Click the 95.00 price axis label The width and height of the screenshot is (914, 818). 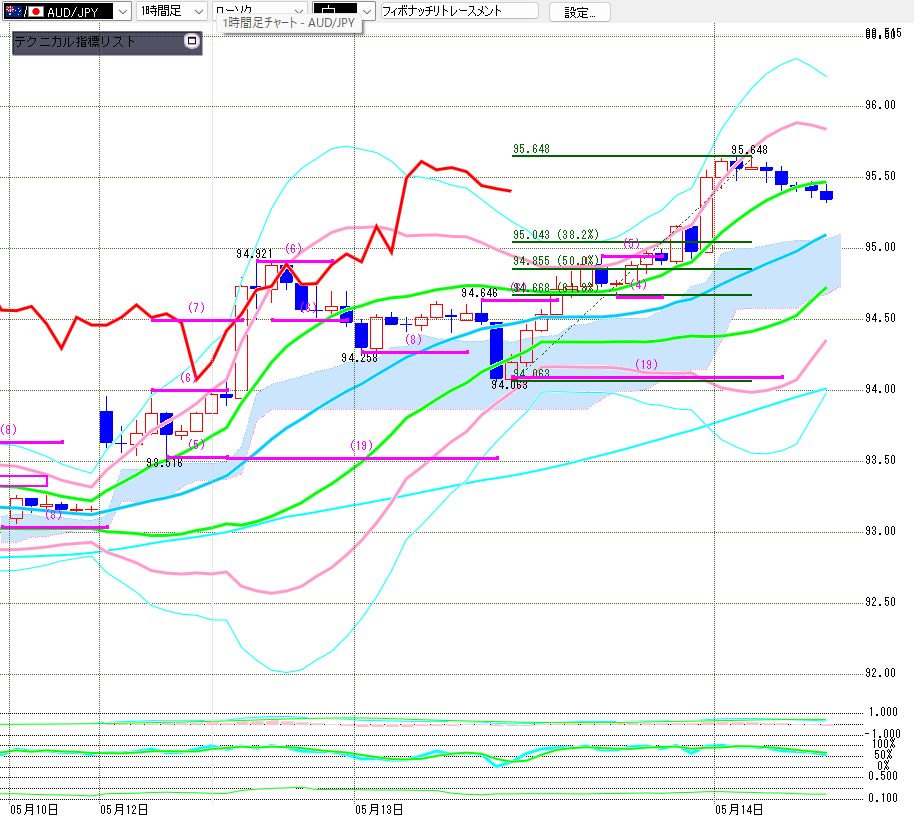[880, 247]
